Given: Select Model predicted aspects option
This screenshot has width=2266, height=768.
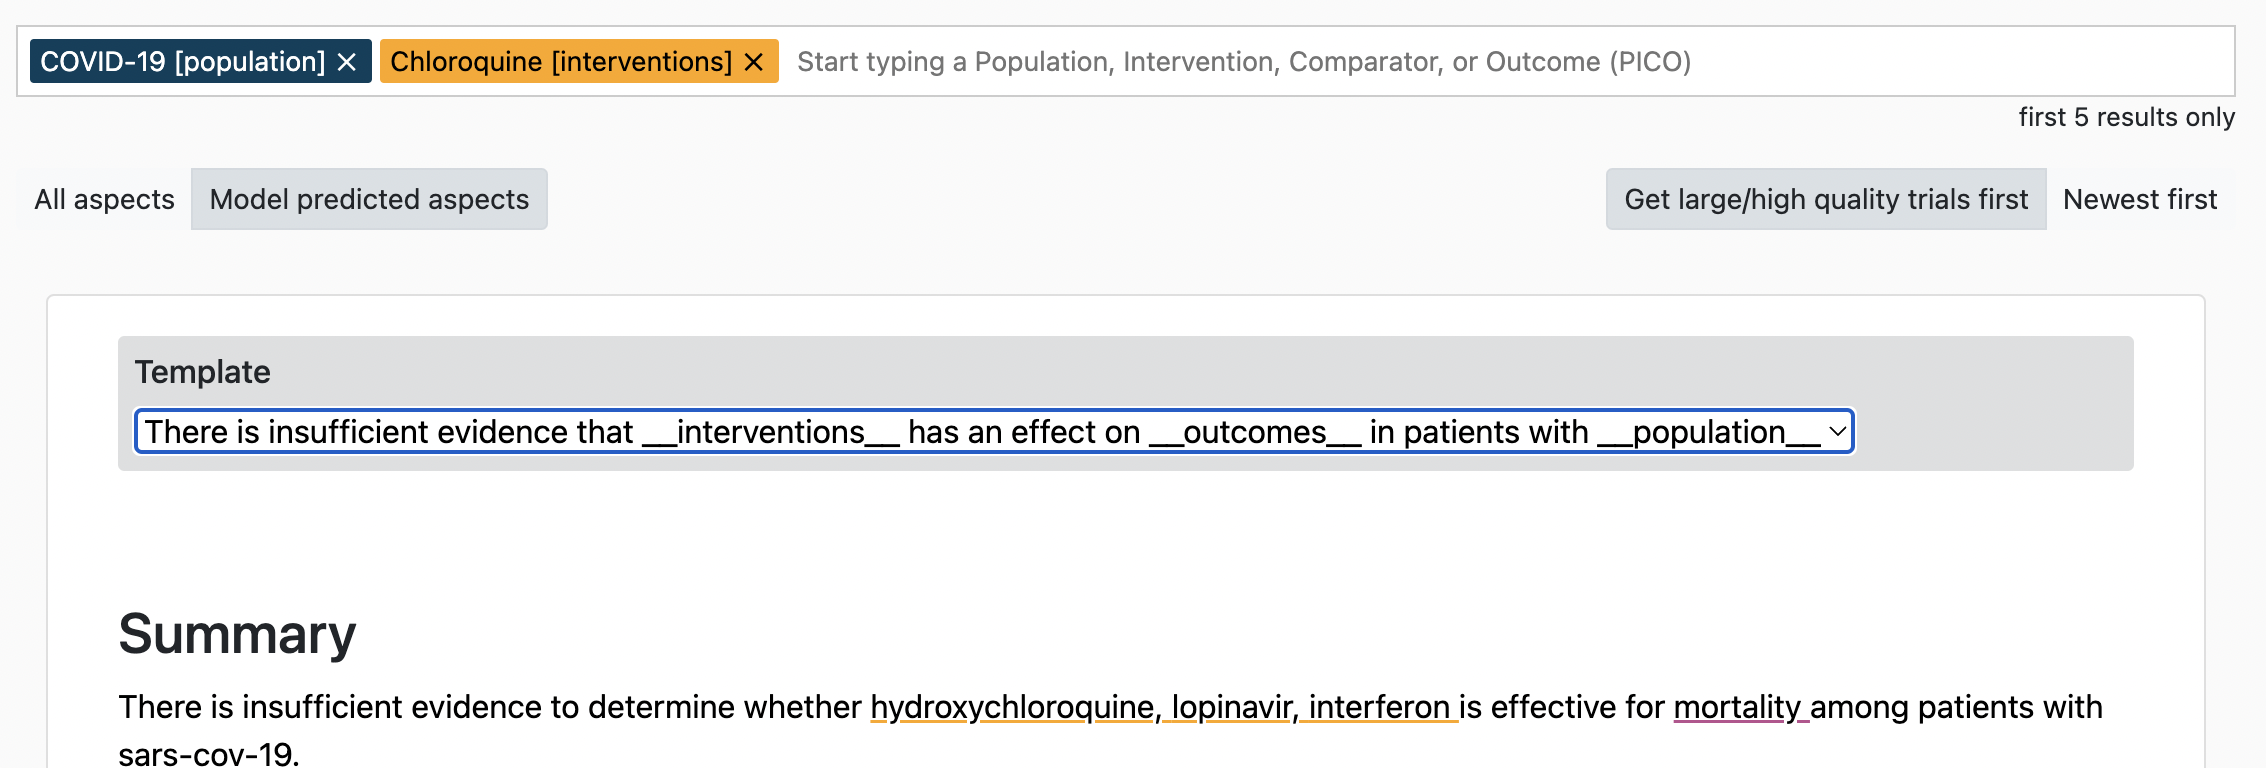Looking at the screenshot, I should (x=369, y=199).
